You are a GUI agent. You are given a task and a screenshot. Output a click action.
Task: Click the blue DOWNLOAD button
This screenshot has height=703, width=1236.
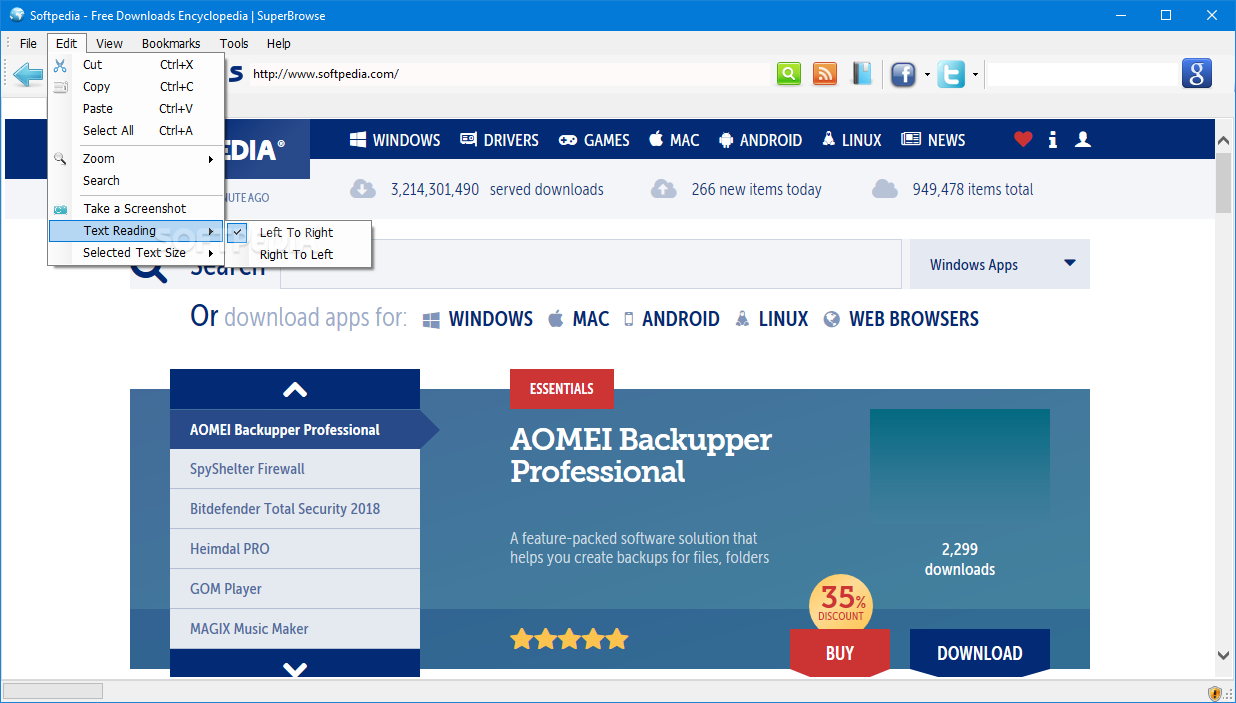pos(979,653)
